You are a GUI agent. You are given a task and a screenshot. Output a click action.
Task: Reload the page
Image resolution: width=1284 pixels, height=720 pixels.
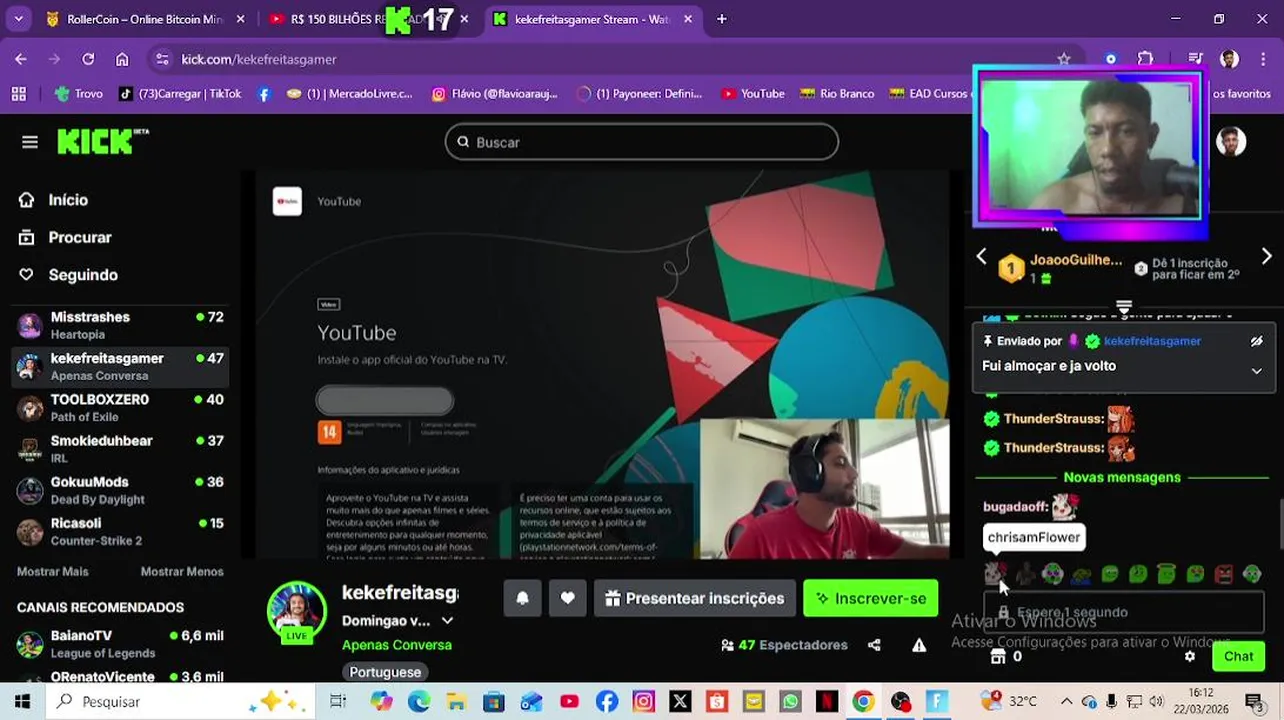pos(88,59)
